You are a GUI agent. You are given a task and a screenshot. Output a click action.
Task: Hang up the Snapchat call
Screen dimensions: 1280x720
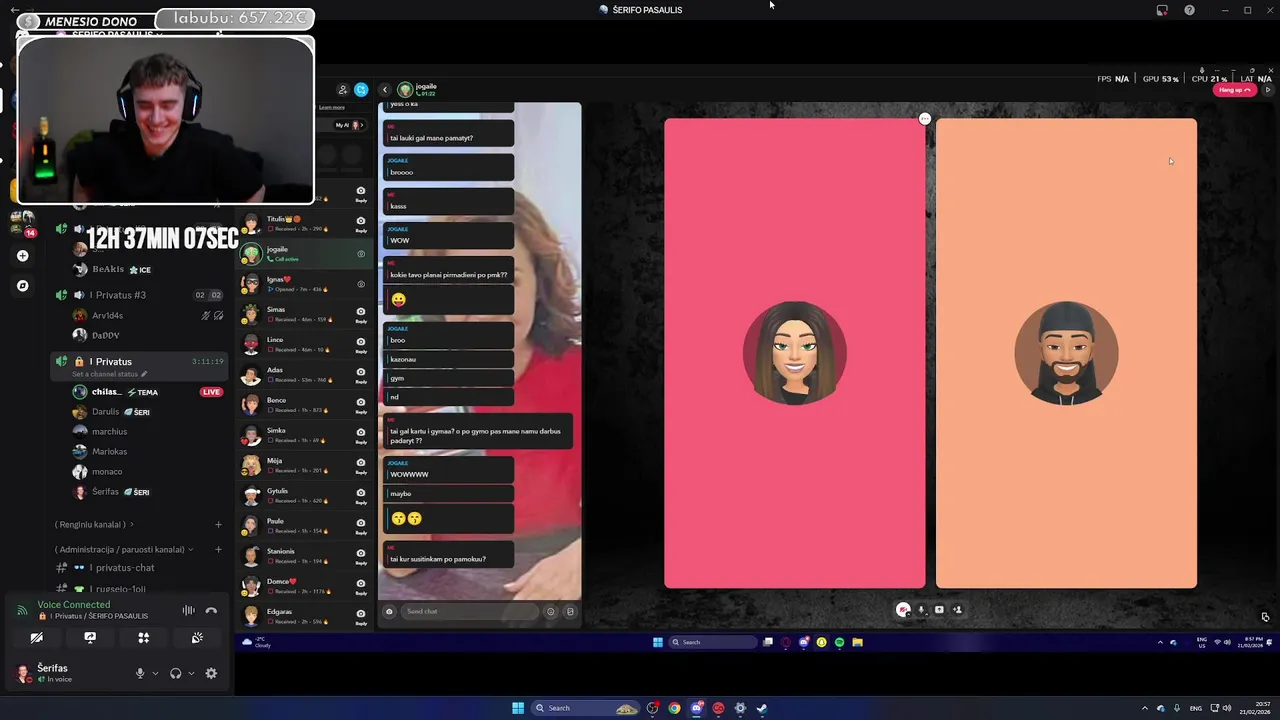pos(1235,90)
